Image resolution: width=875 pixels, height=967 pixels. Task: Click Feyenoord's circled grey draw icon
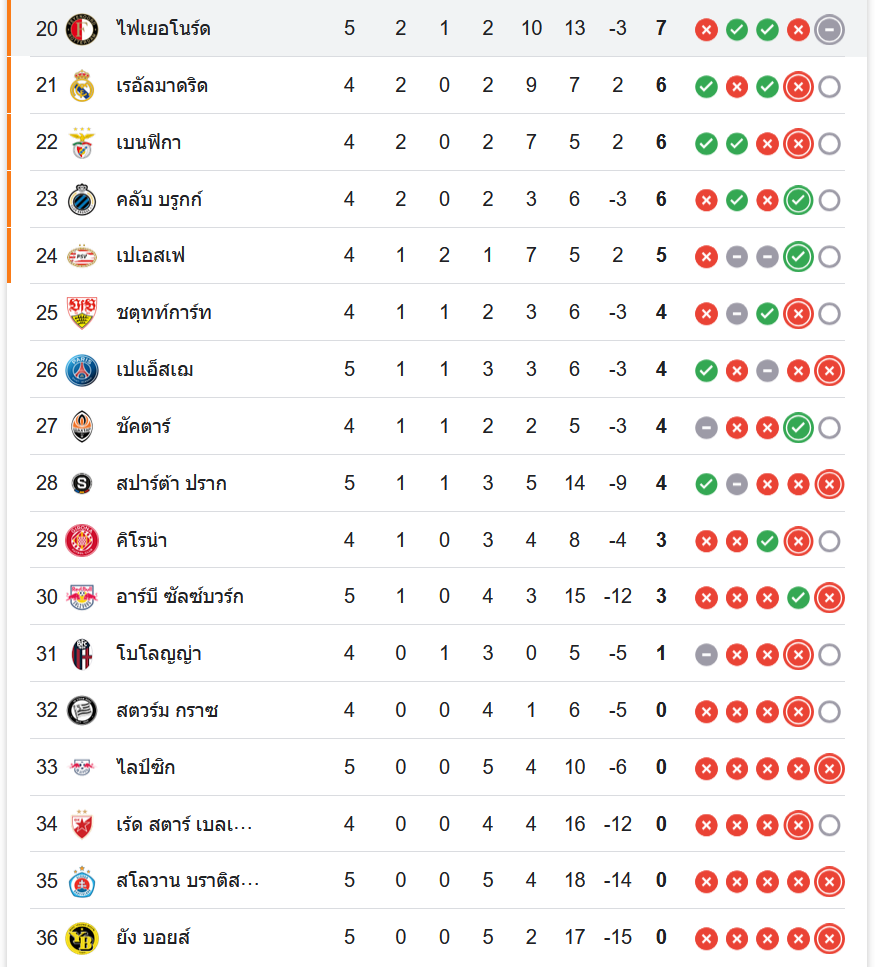click(829, 29)
